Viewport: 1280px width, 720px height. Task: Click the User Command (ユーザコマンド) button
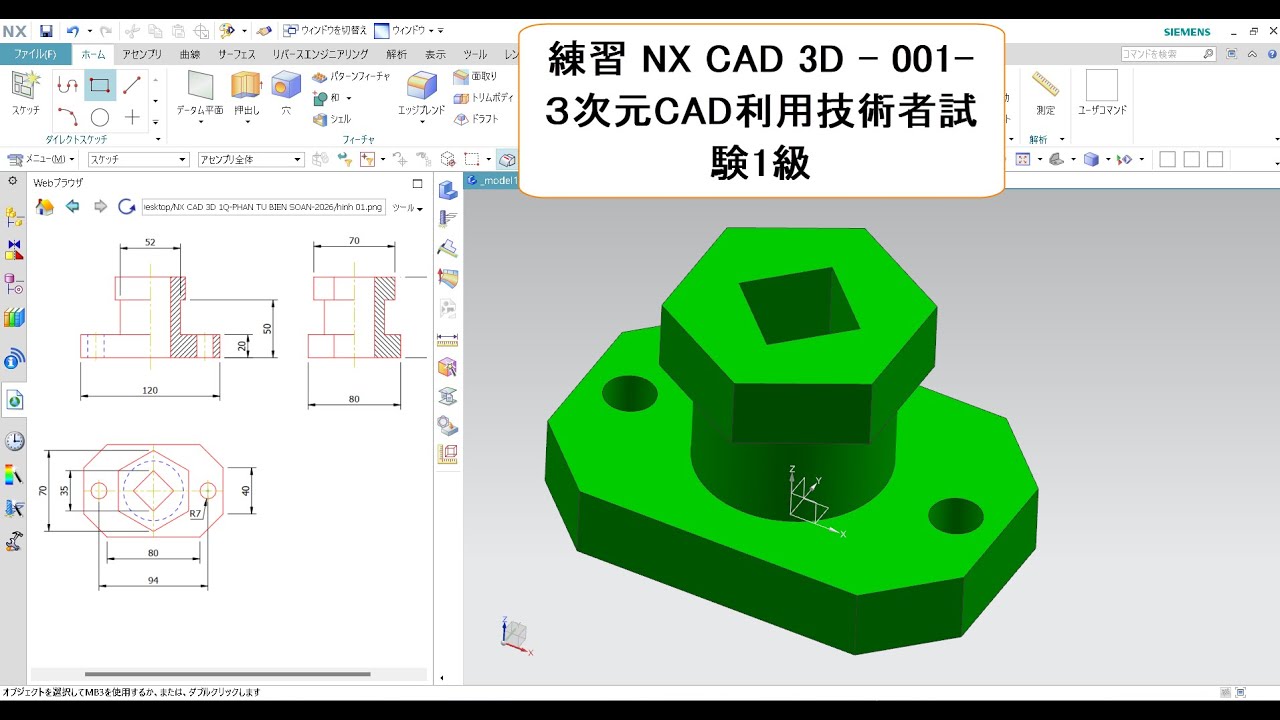(1102, 92)
